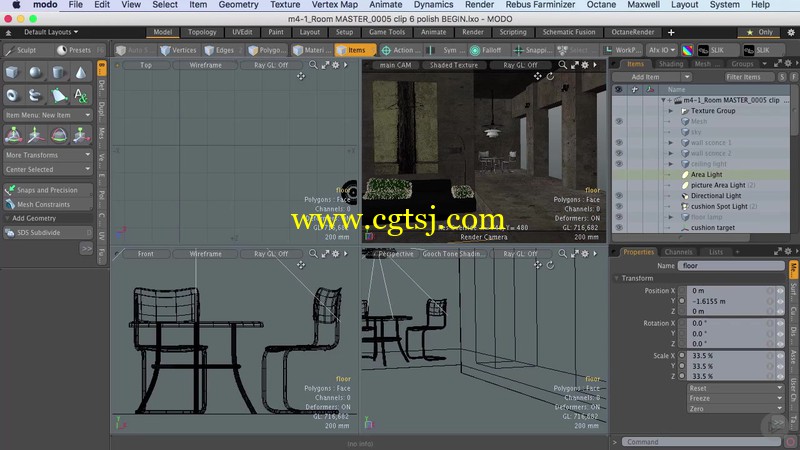
Task: Toggle visibility of Mesh item
Action: 619,121
